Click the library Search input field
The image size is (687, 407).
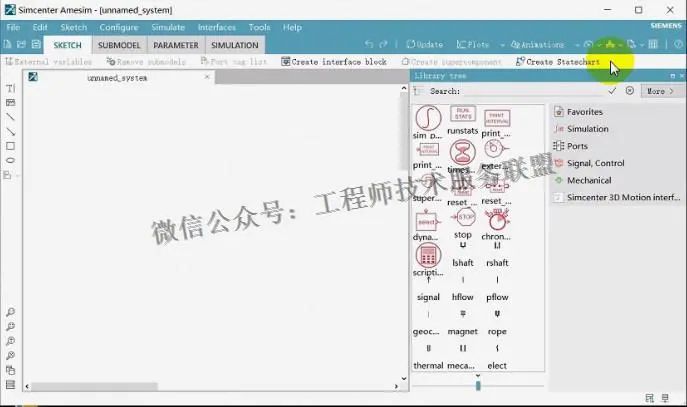tap(532, 91)
